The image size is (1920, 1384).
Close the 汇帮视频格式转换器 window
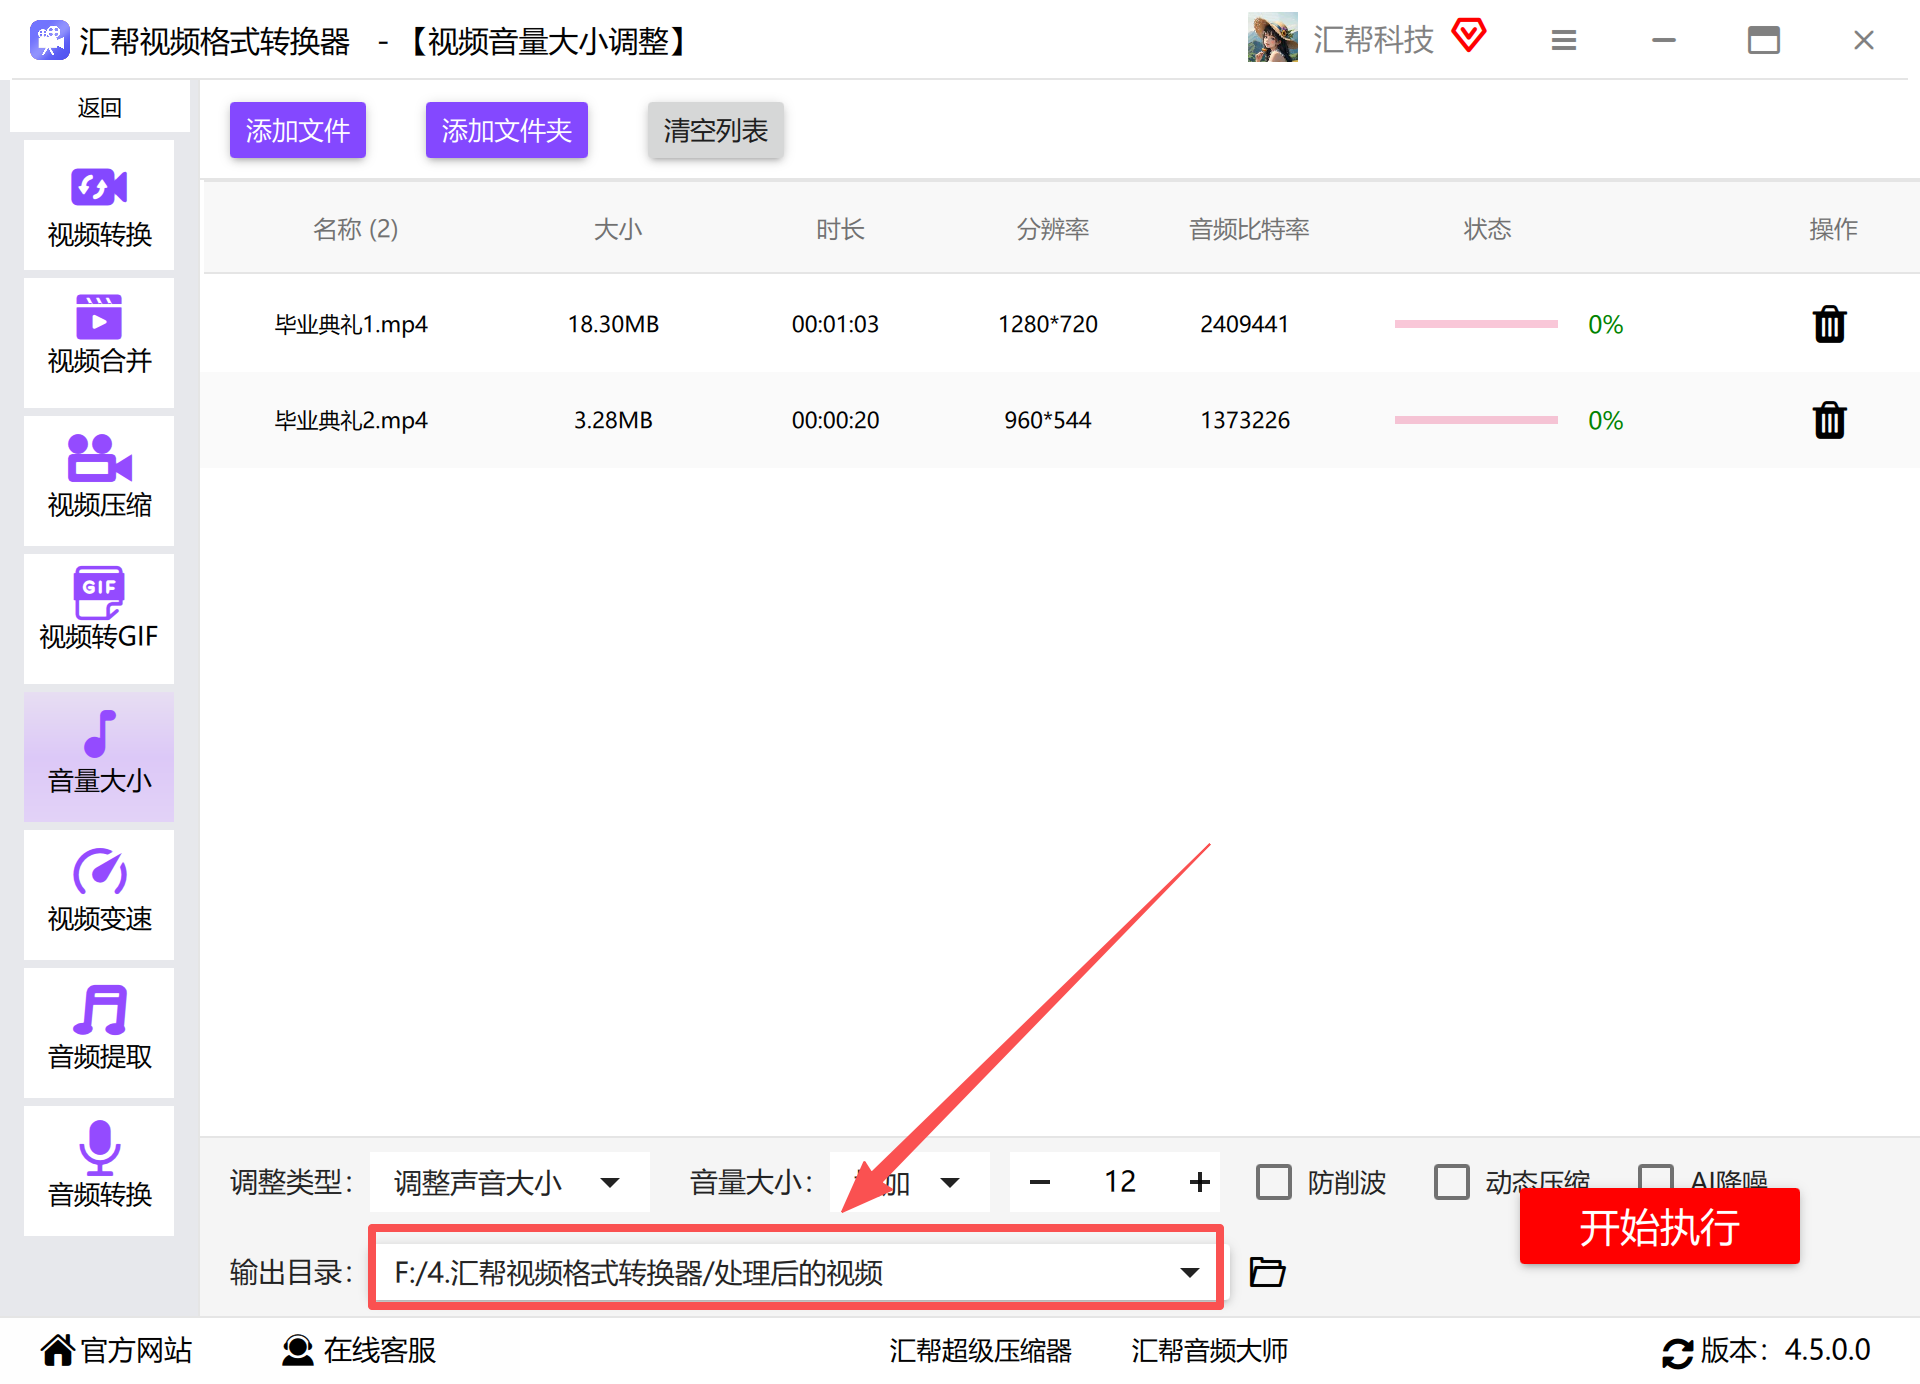tap(1864, 40)
